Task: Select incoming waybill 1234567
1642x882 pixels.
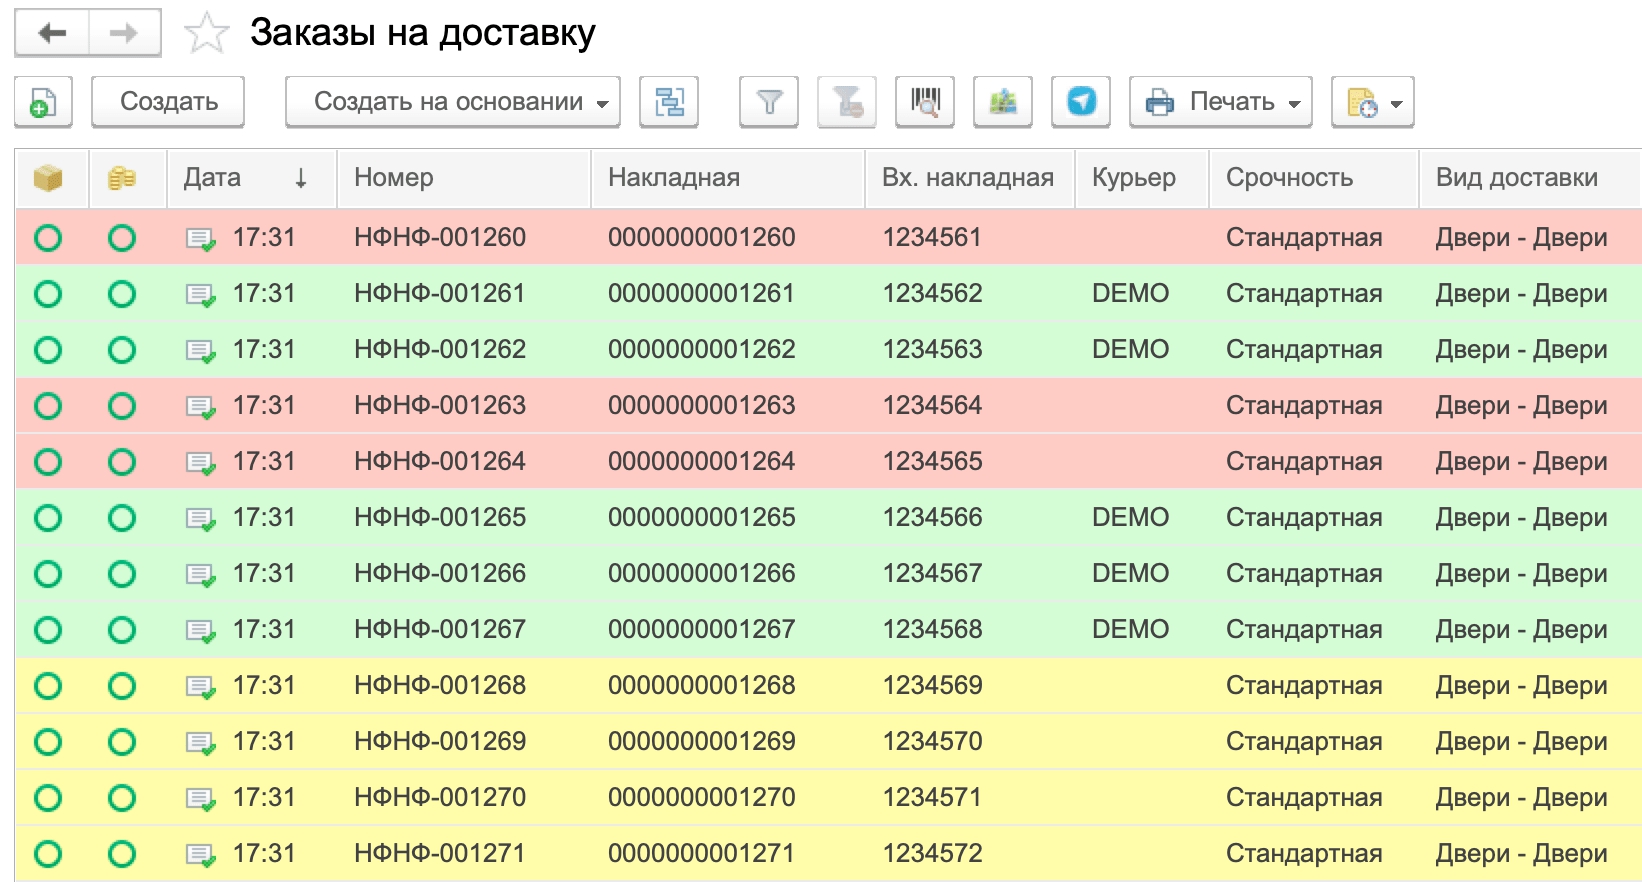Action: click(x=932, y=574)
